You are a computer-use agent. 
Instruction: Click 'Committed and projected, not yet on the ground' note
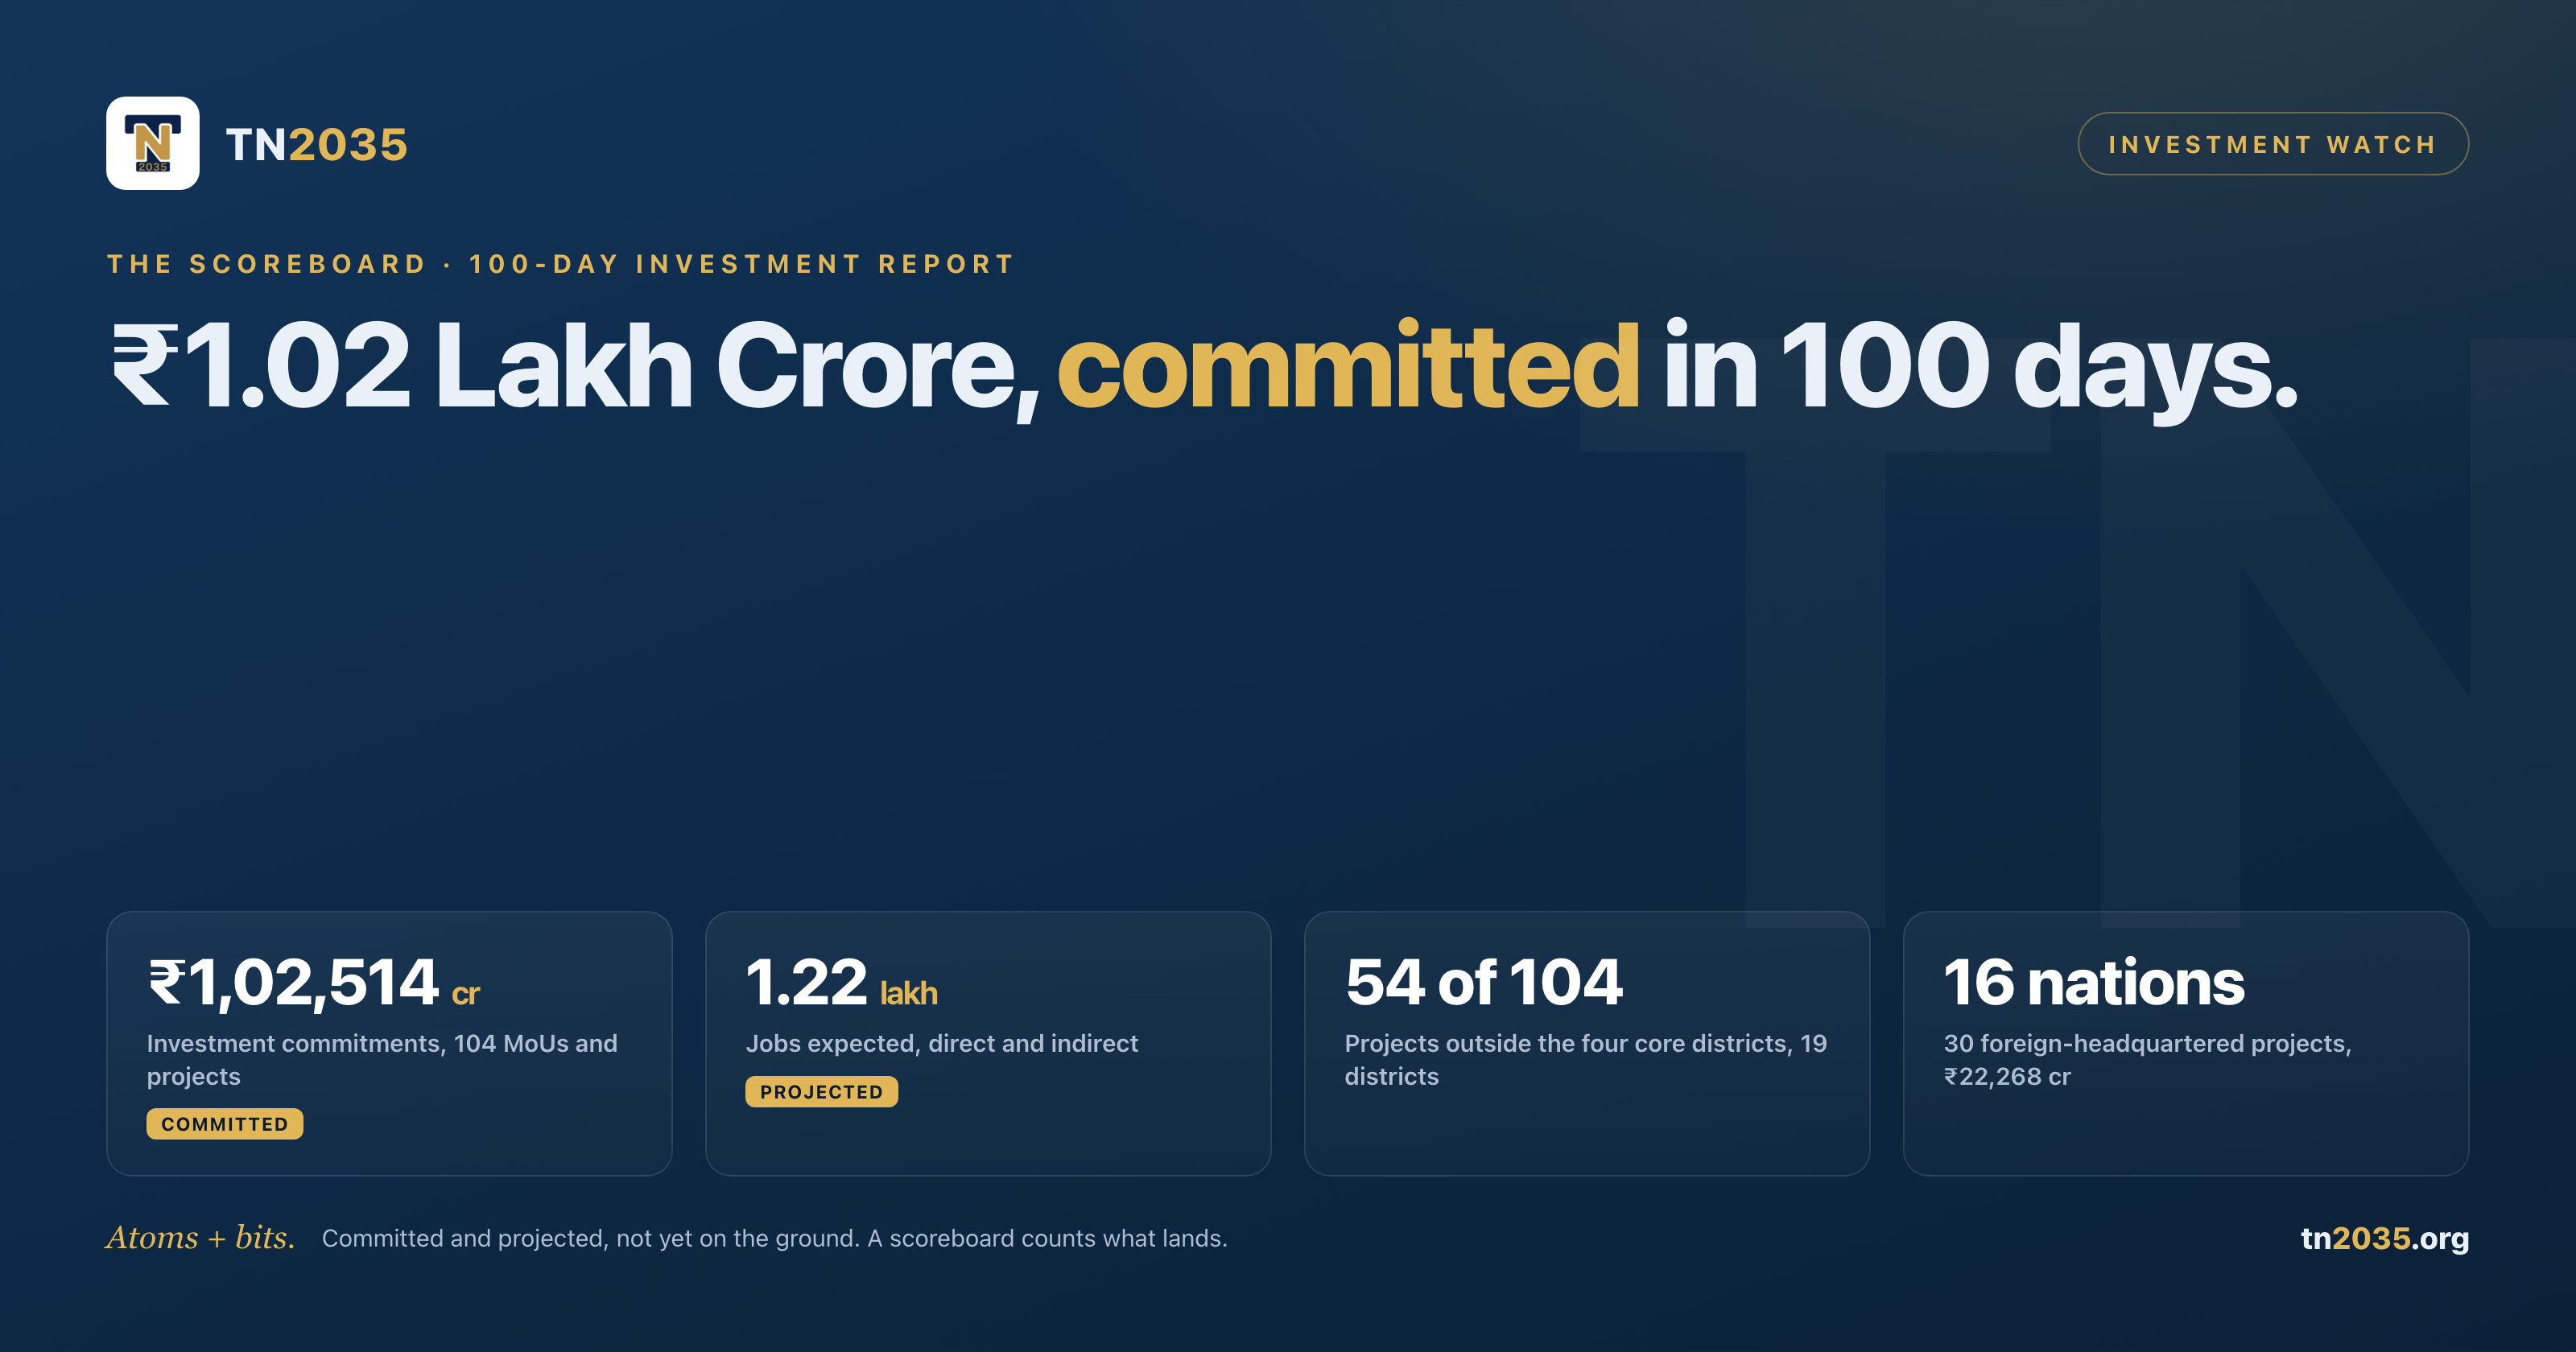point(774,1238)
